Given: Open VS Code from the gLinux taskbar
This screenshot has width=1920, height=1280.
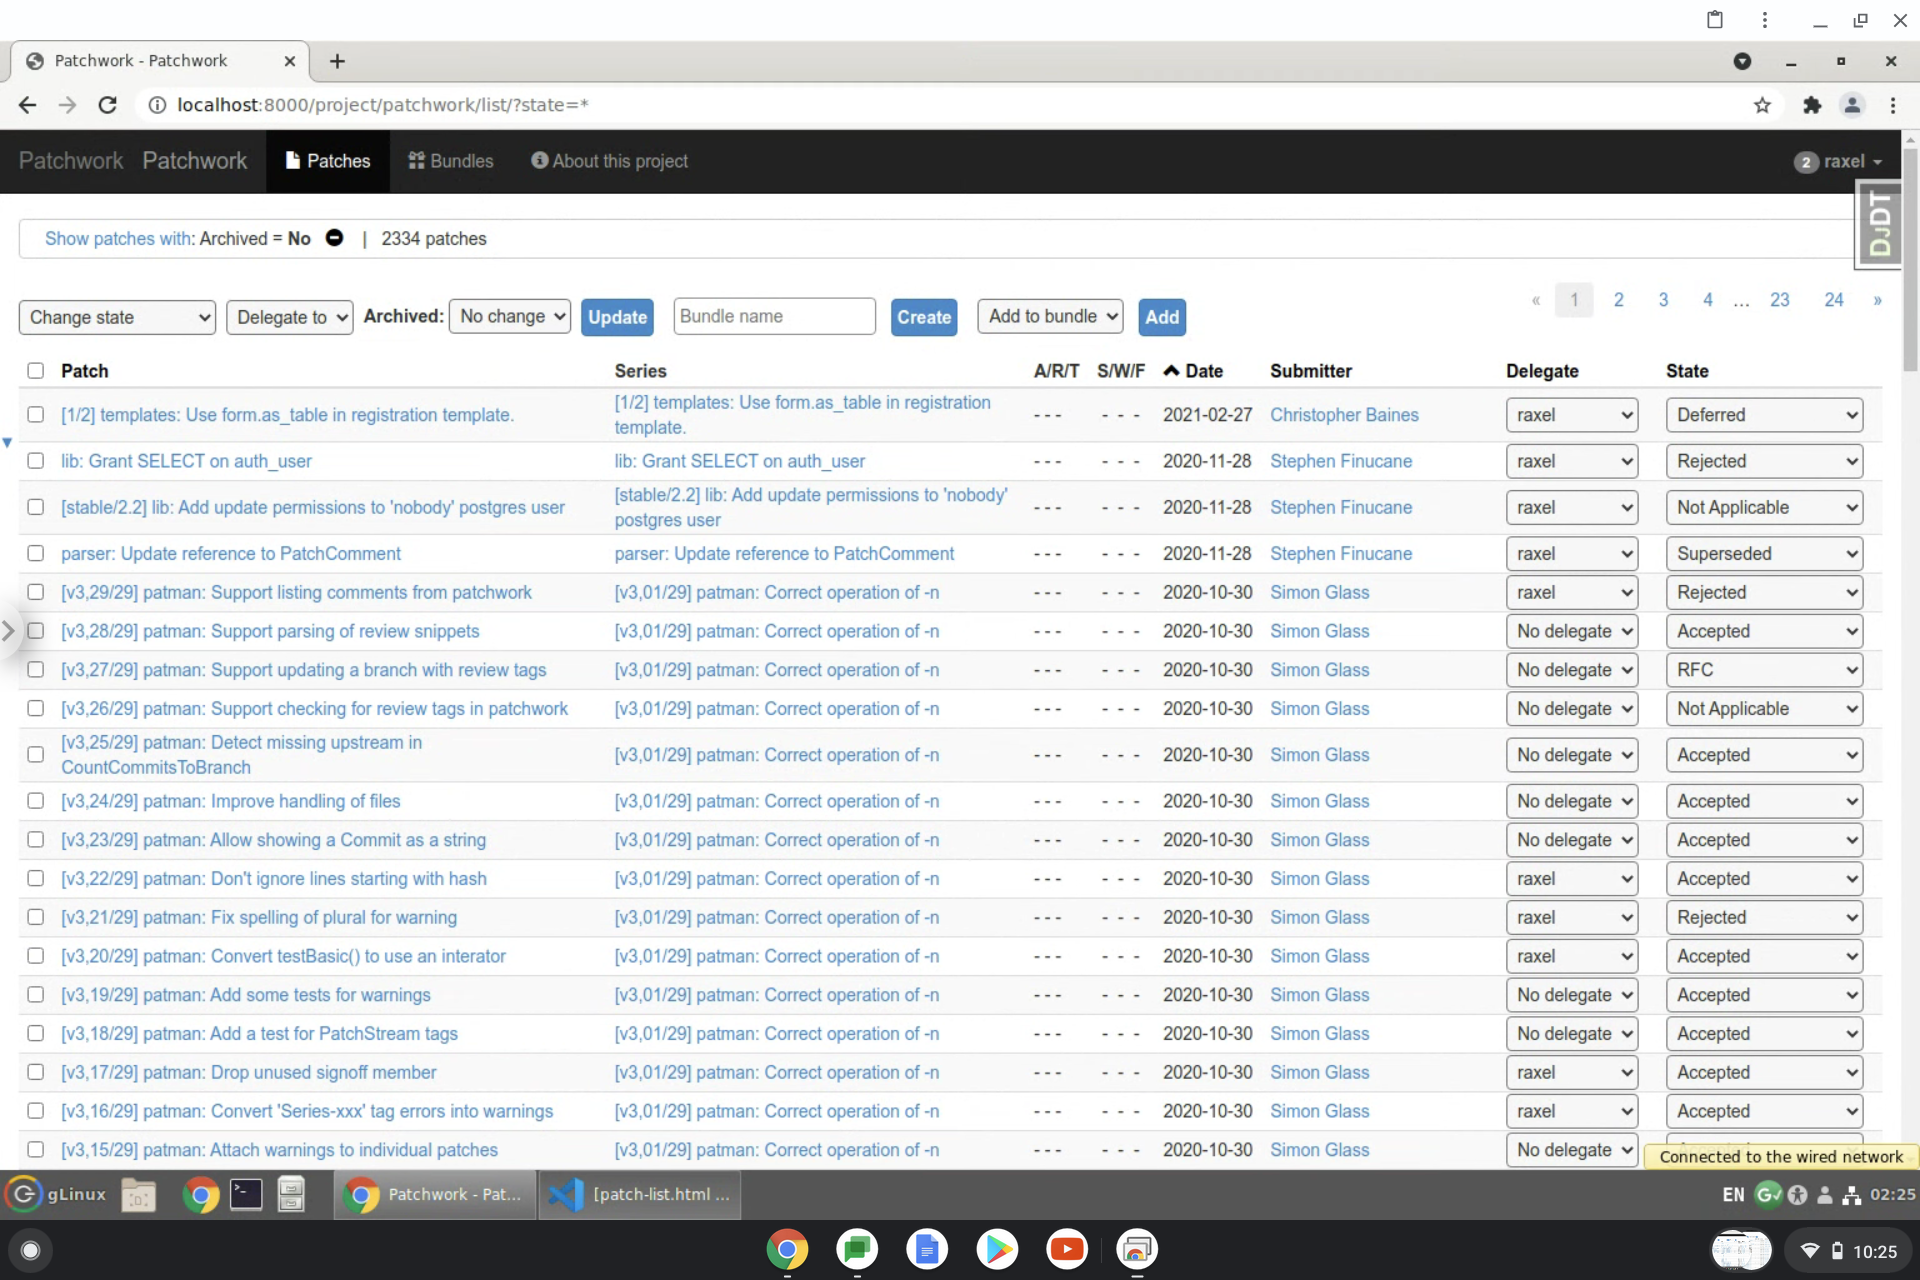Looking at the screenshot, I should (x=640, y=1194).
